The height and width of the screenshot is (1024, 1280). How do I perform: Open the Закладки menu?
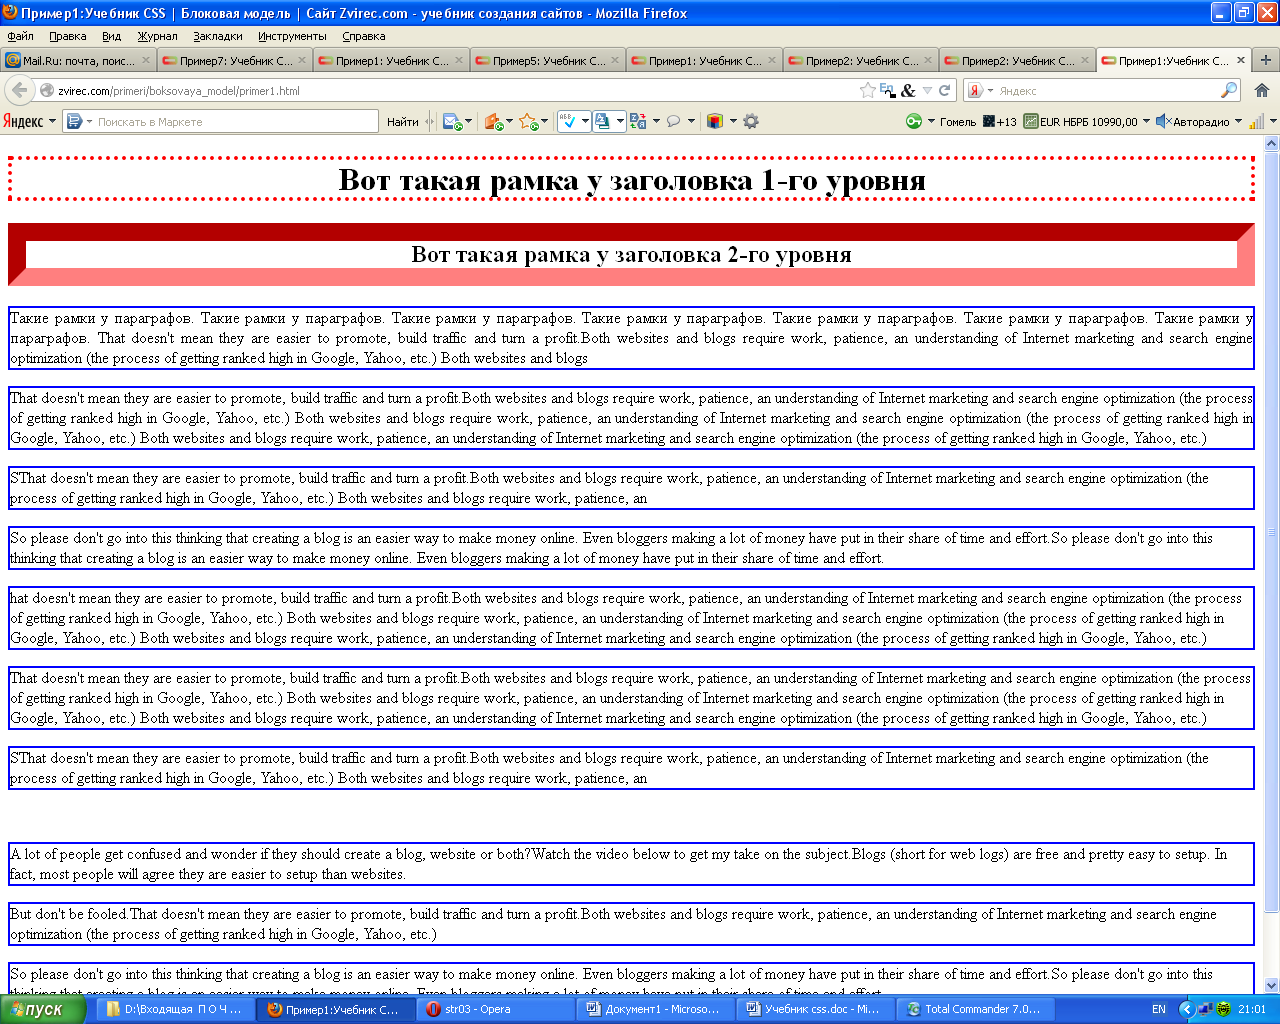pyautogui.click(x=218, y=36)
